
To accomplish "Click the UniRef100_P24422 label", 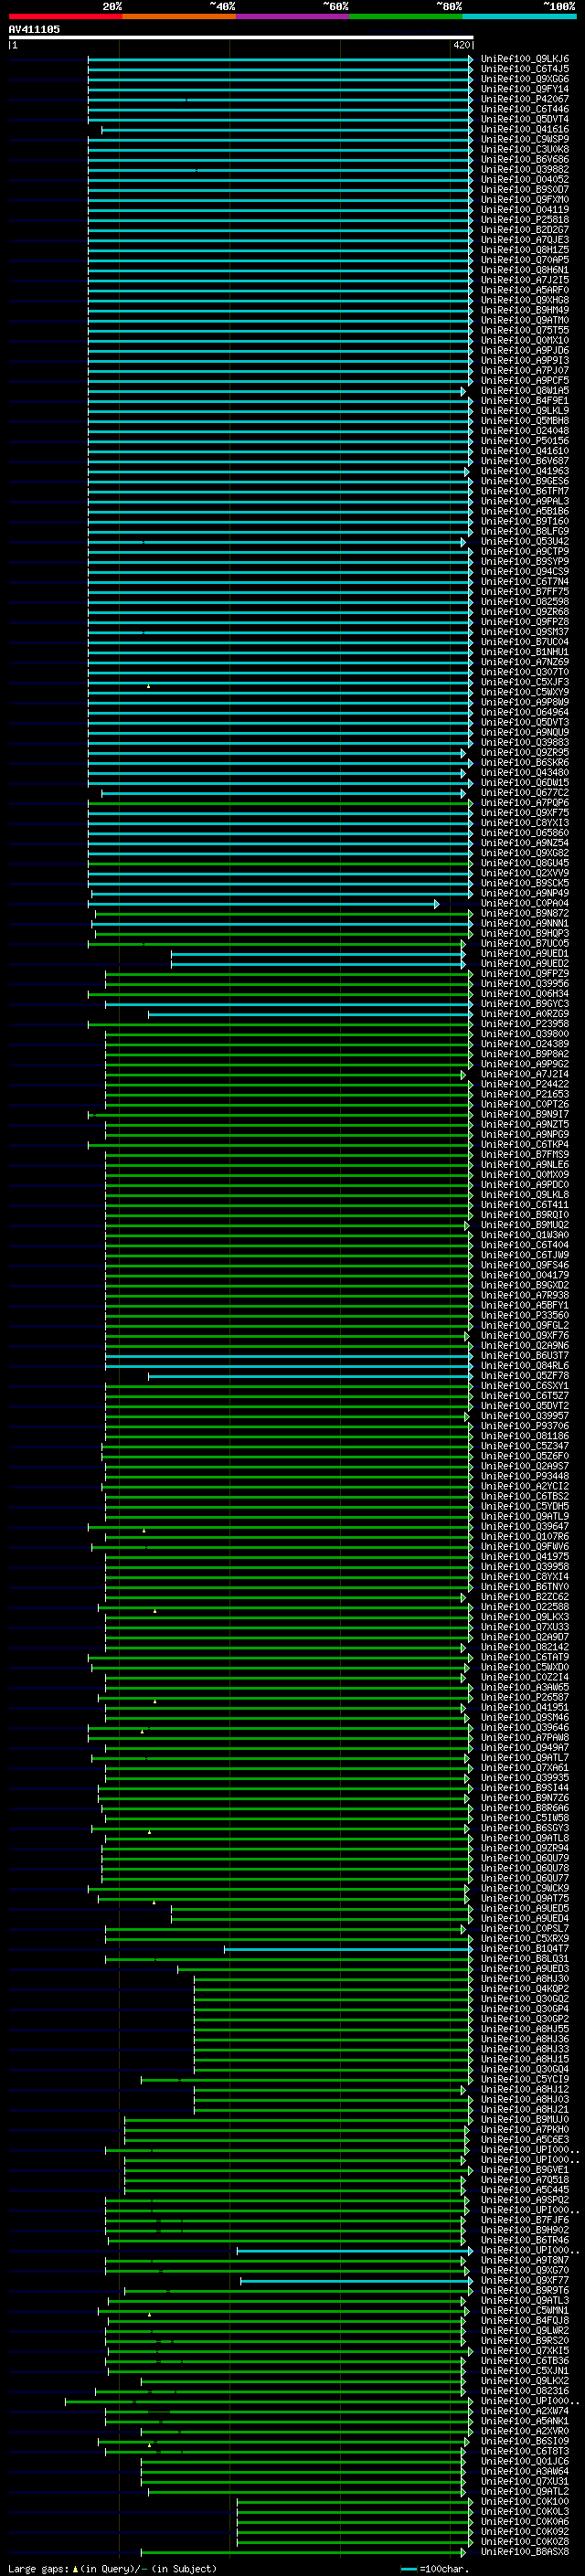I will 525,1084.
